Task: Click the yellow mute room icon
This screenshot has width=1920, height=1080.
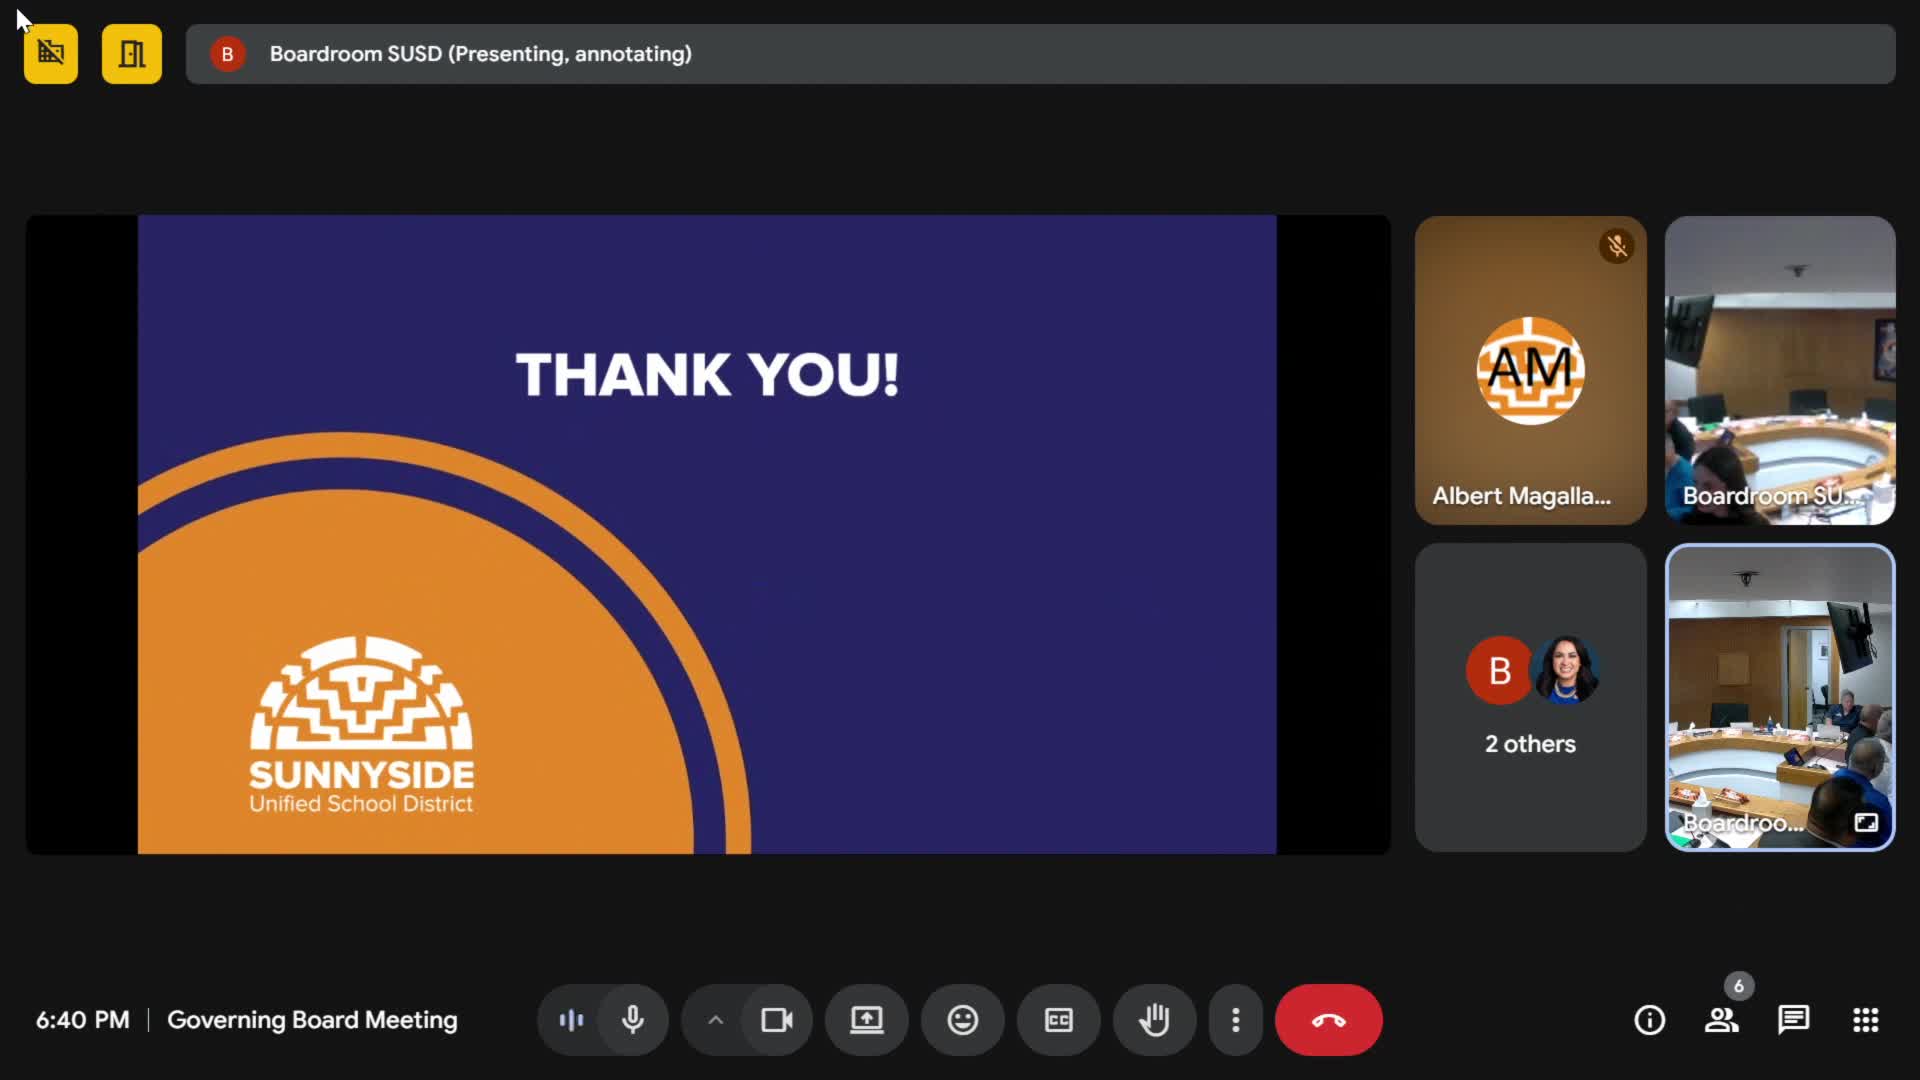Action: [x=51, y=54]
